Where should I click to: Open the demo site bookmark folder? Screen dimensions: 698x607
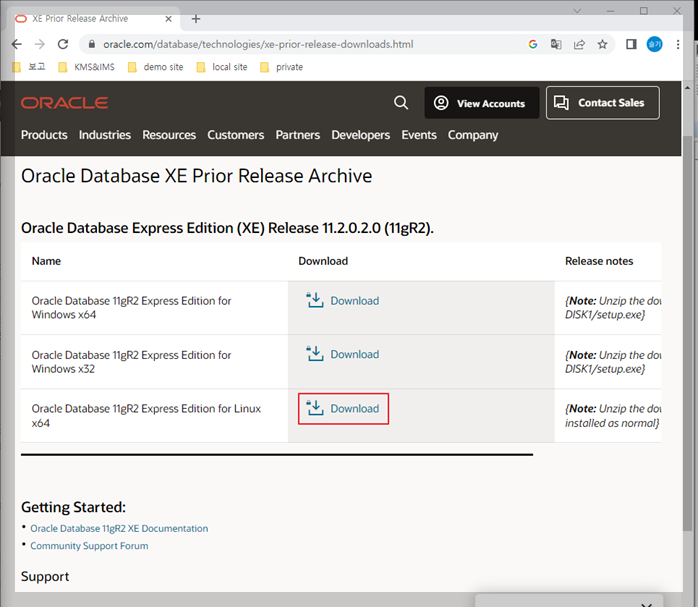155,67
